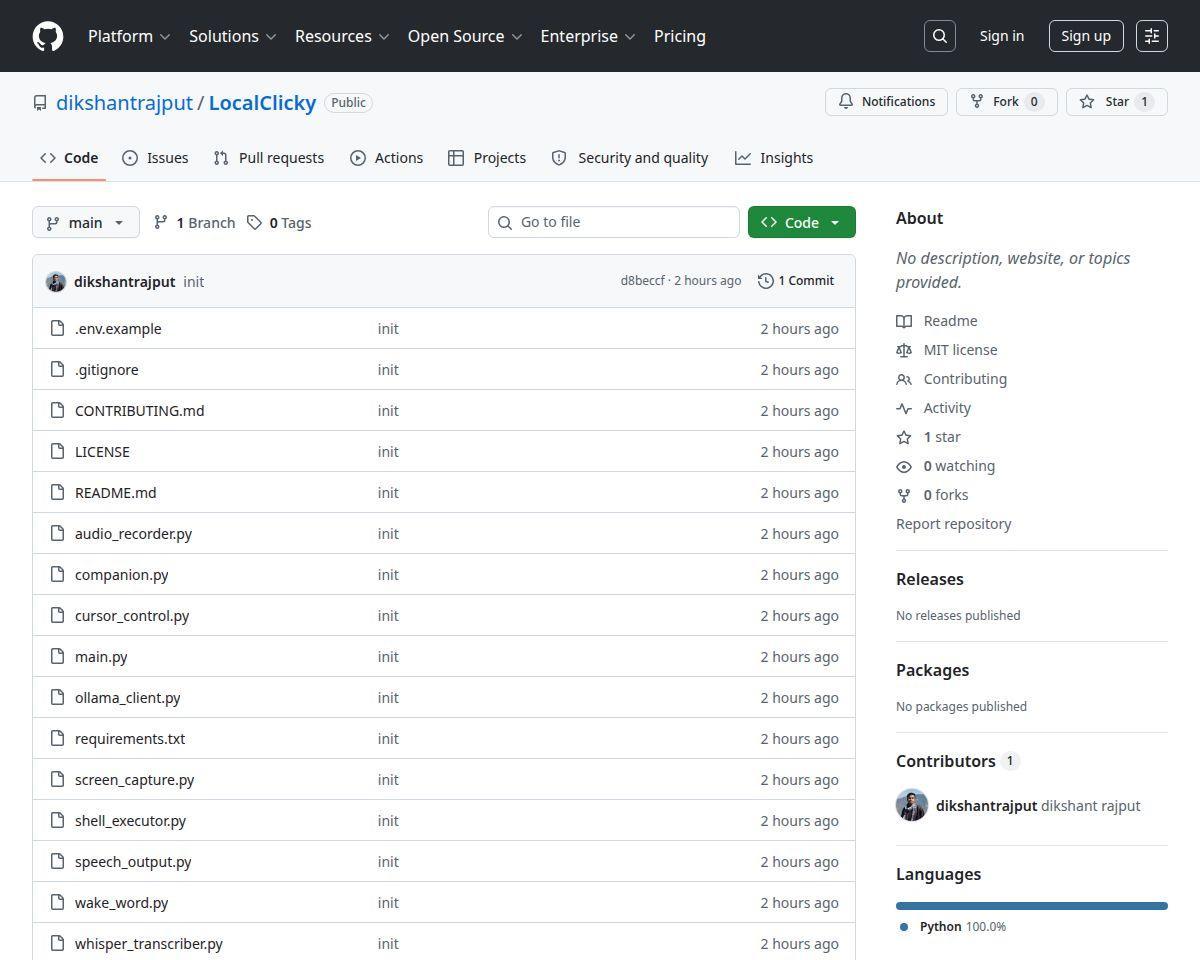Viewport: 1200px width, 960px height.
Task: Switch to the Projects tab
Action: [487, 158]
